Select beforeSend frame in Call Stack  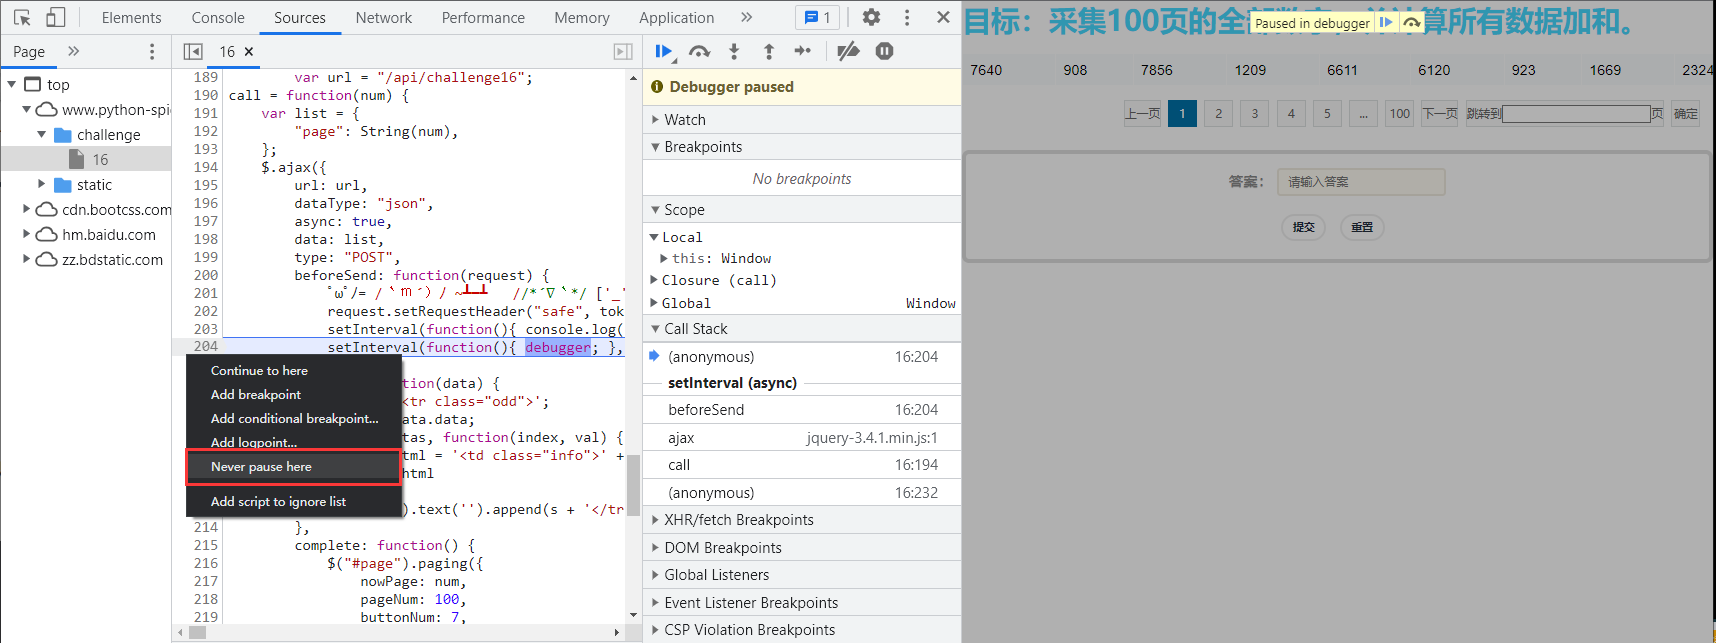tap(706, 410)
